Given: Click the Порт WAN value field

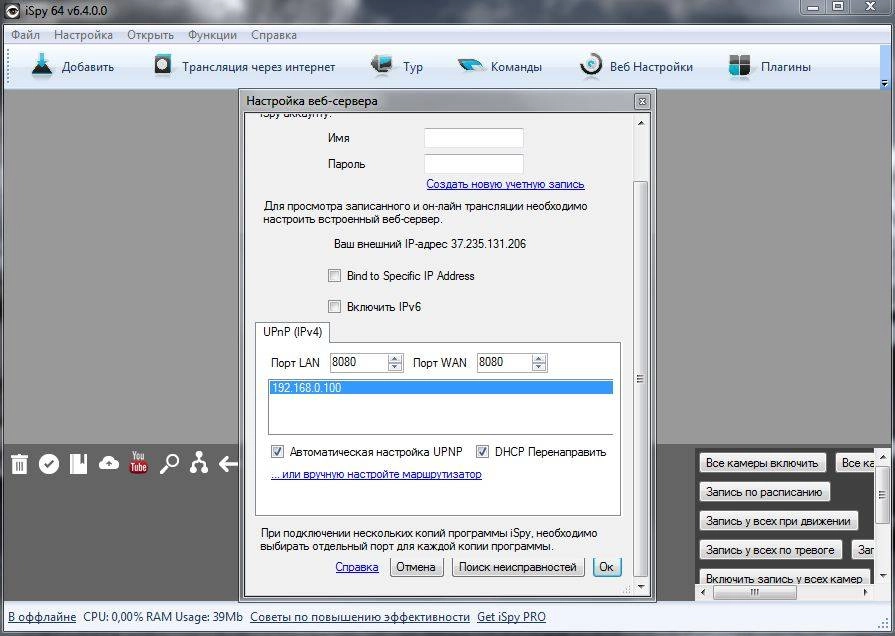Looking at the screenshot, I should pyautogui.click(x=505, y=363).
